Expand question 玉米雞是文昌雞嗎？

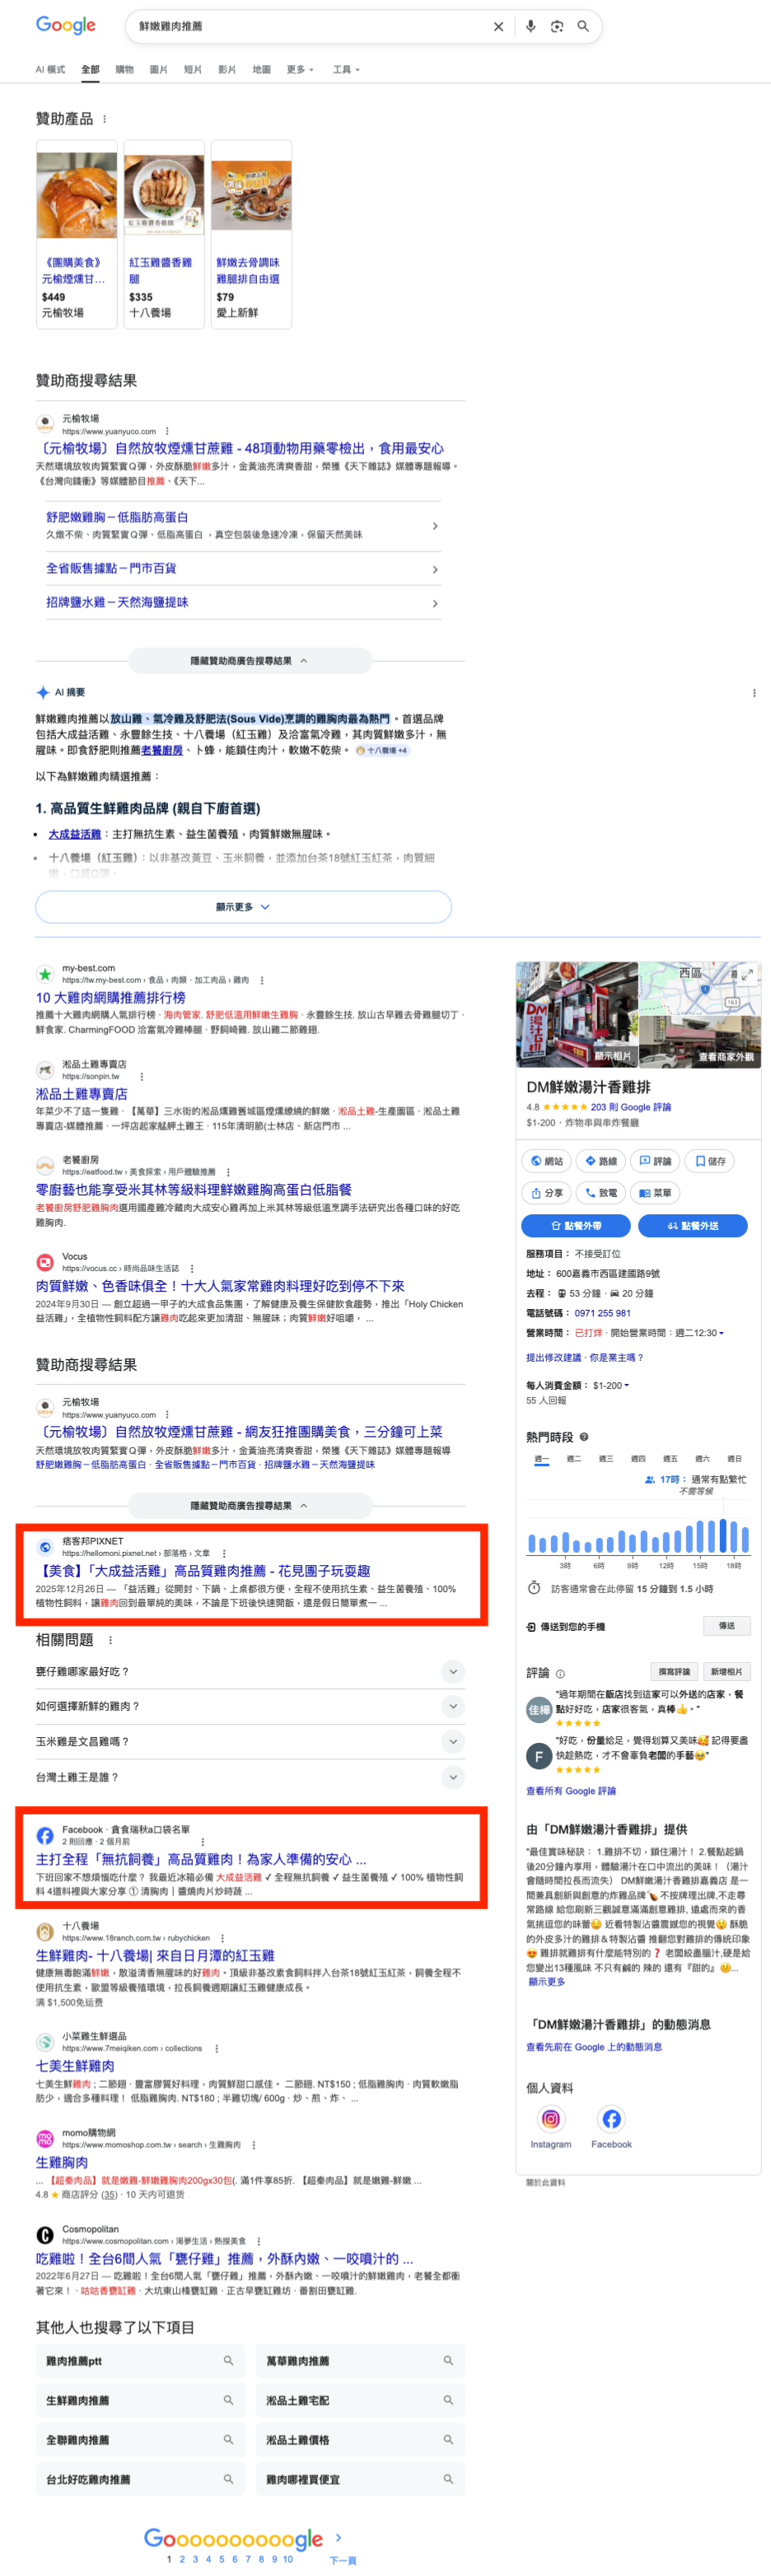tap(250, 1741)
